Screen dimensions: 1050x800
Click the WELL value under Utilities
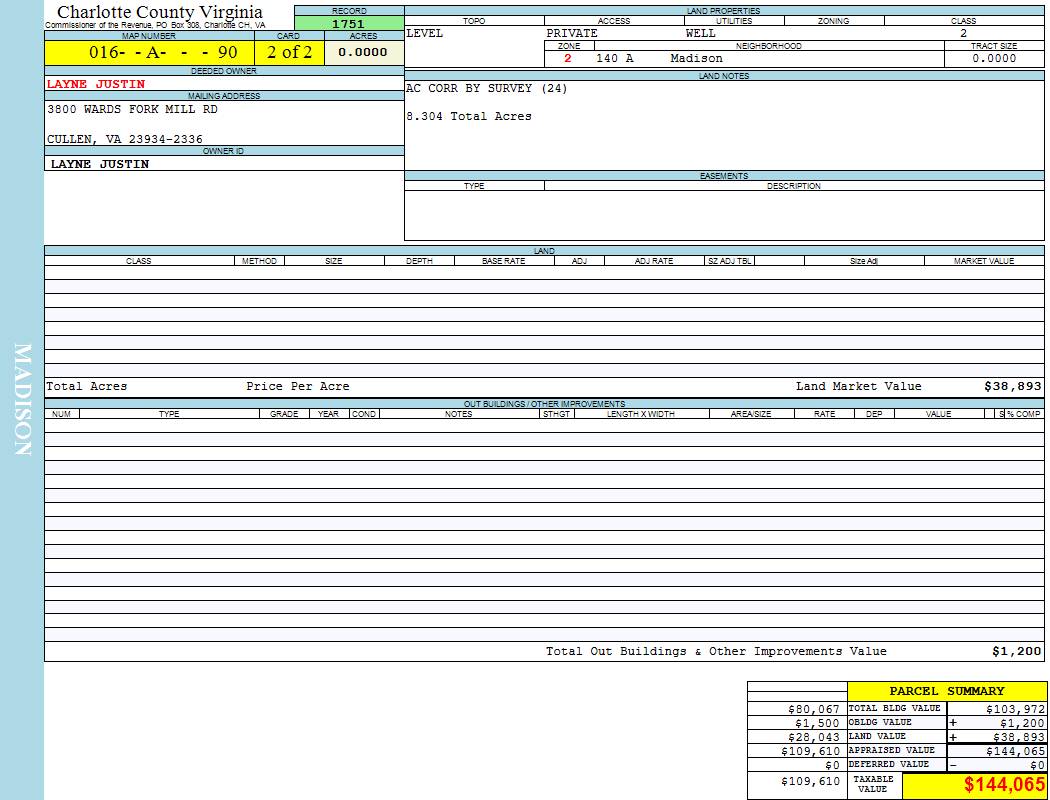700,33
